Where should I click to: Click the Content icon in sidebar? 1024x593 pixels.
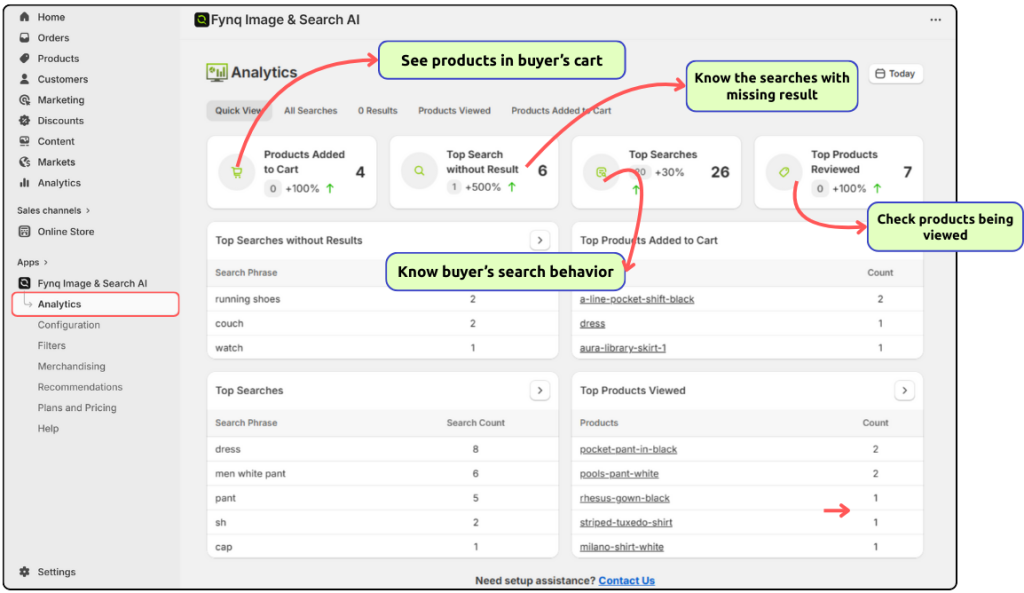[x=24, y=141]
